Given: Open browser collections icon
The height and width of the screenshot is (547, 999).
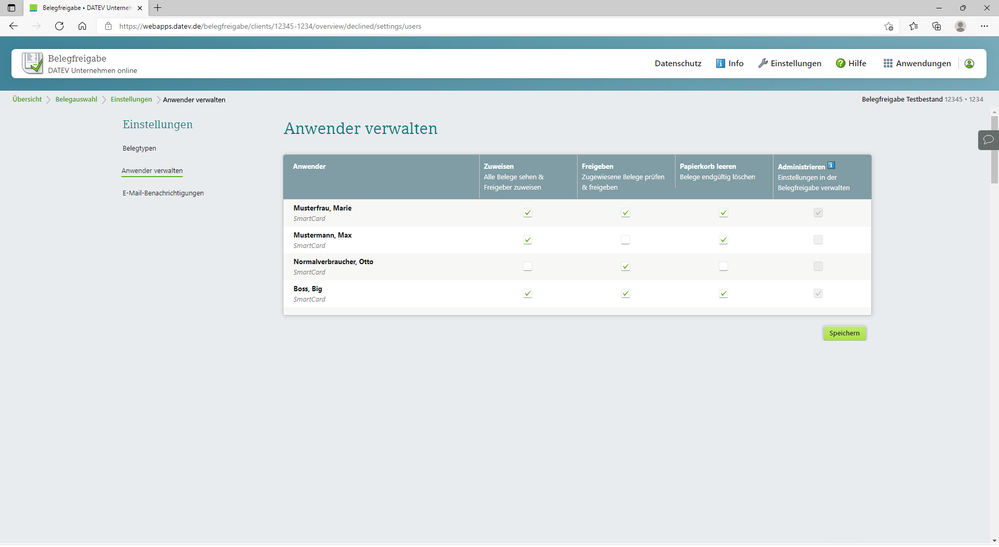Looking at the screenshot, I should (x=937, y=26).
